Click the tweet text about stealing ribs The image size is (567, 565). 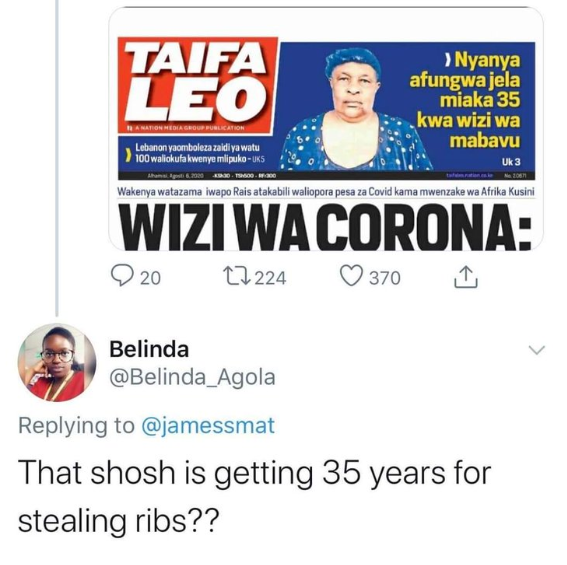pos(254,496)
